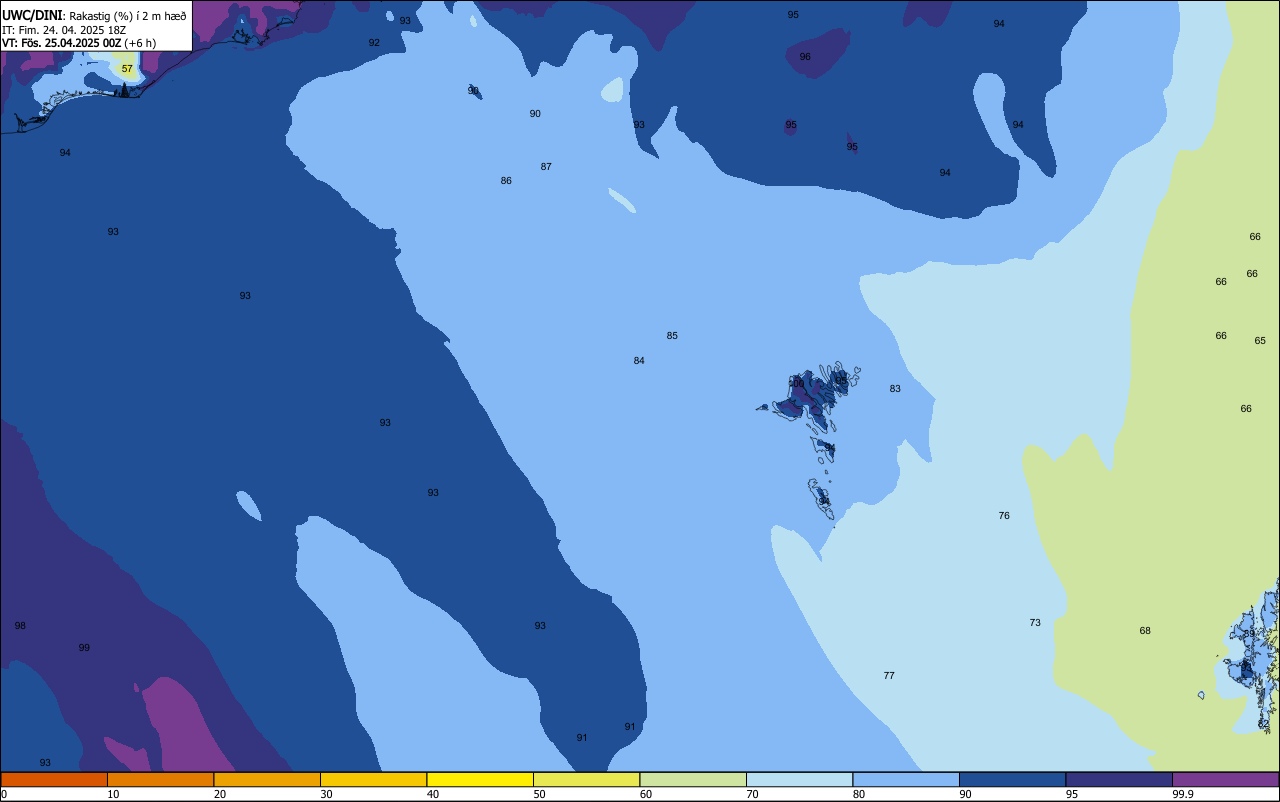Select the 80–90 light blue legend swatch

[906, 779]
